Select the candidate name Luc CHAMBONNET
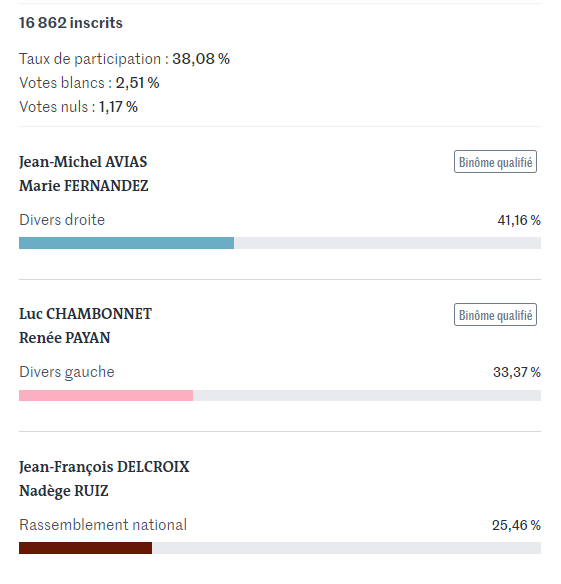 85,314
